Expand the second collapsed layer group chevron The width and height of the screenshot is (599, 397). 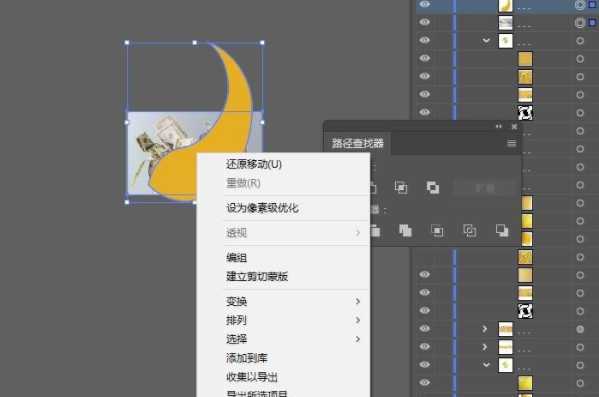[485, 347]
